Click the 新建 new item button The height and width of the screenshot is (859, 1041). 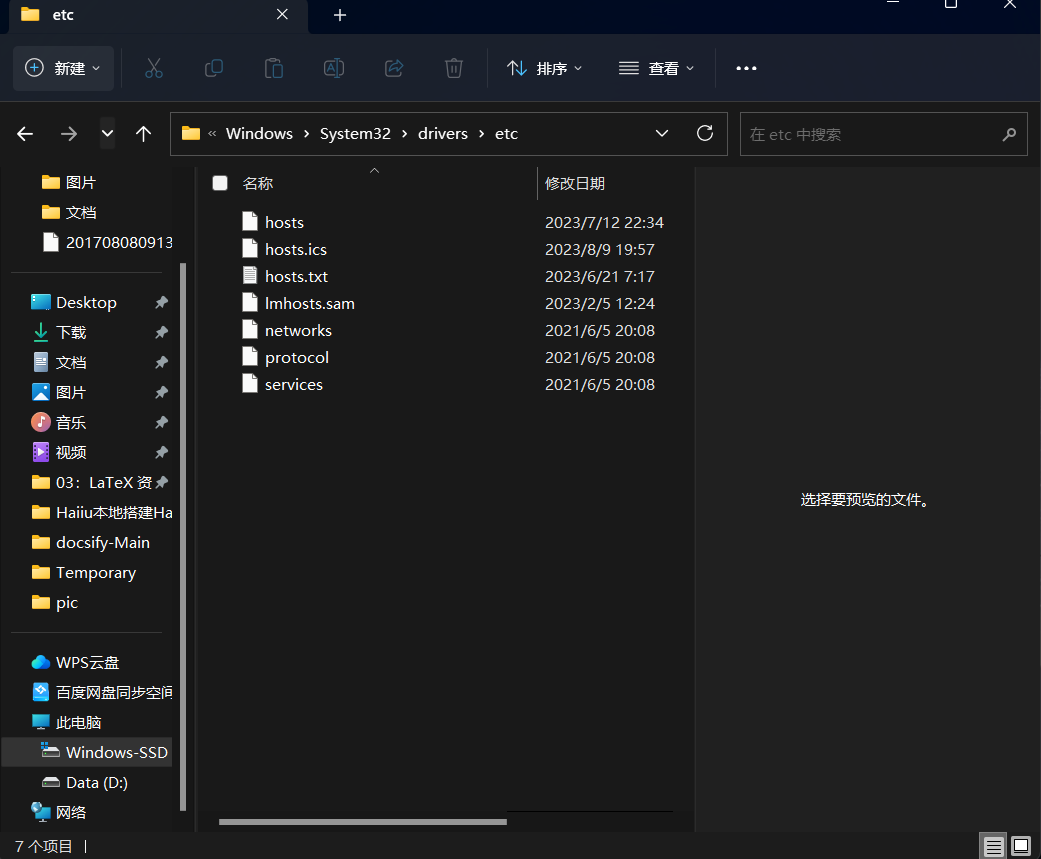coord(63,68)
